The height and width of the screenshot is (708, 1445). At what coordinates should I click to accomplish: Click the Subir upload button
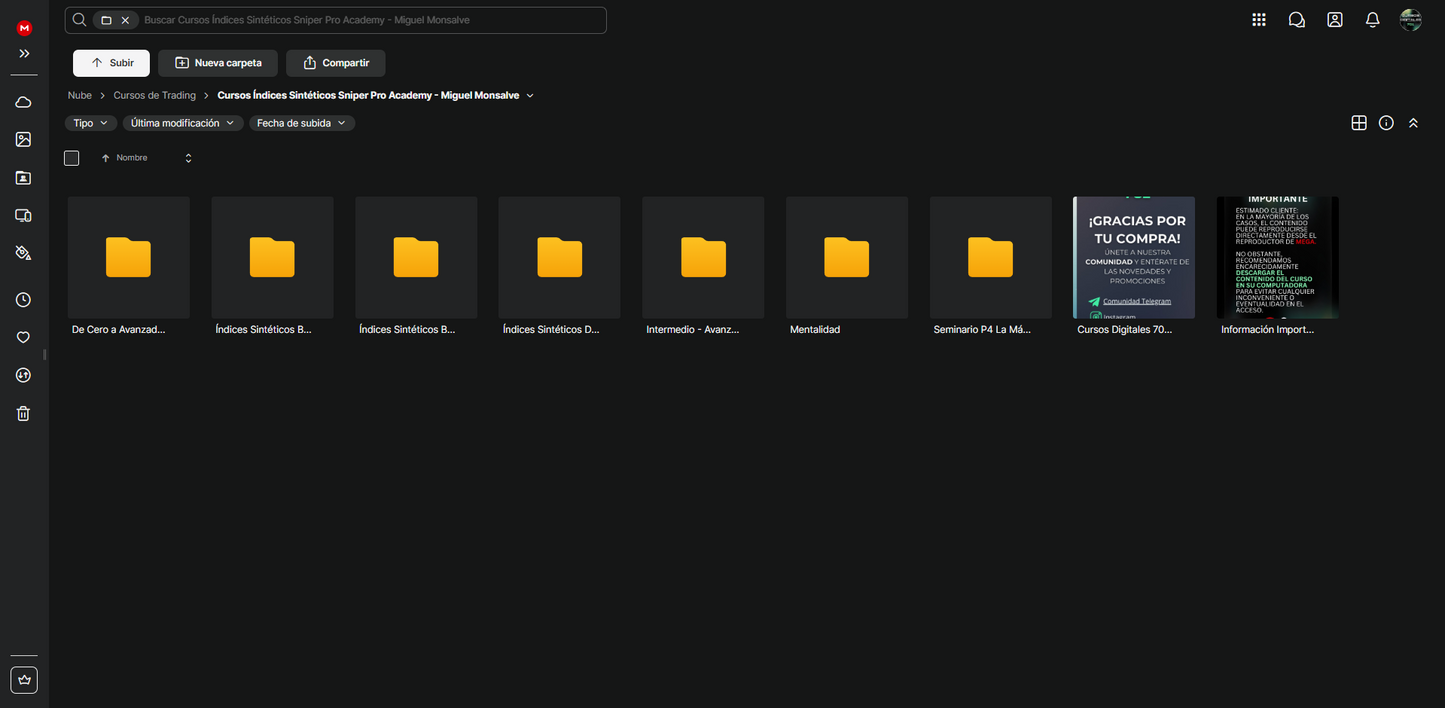(111, 63)
